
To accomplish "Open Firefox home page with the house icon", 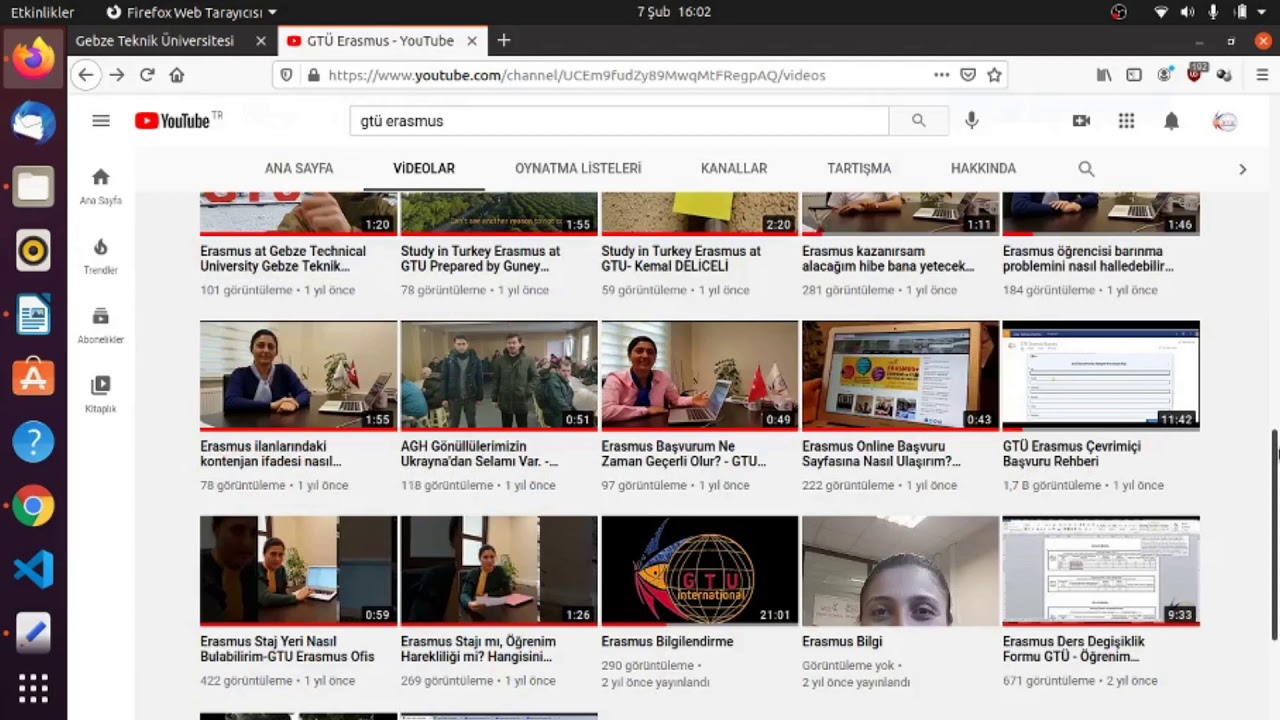I will [177, 75].
